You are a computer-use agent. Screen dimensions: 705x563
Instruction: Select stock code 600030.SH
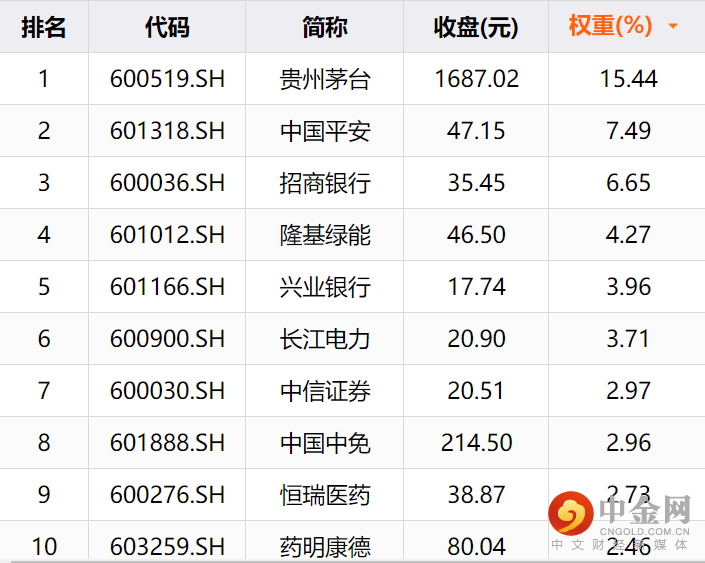pyautogui.click(x=167, y=391)
